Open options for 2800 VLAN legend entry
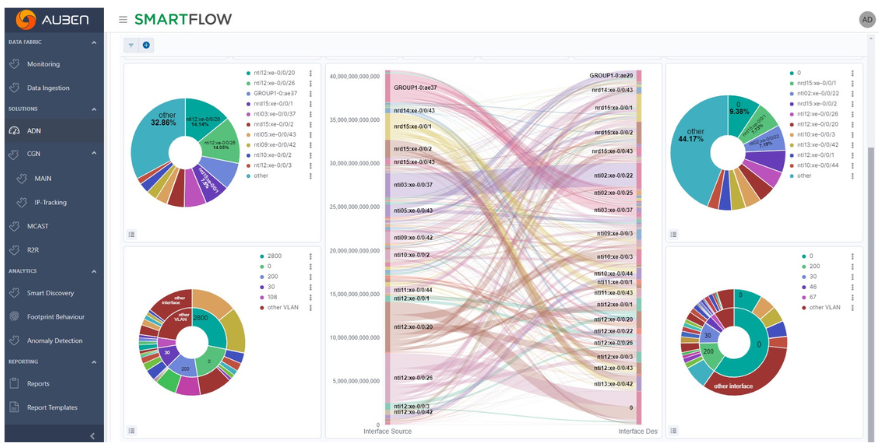885x446 pixels. click(310, 256)
